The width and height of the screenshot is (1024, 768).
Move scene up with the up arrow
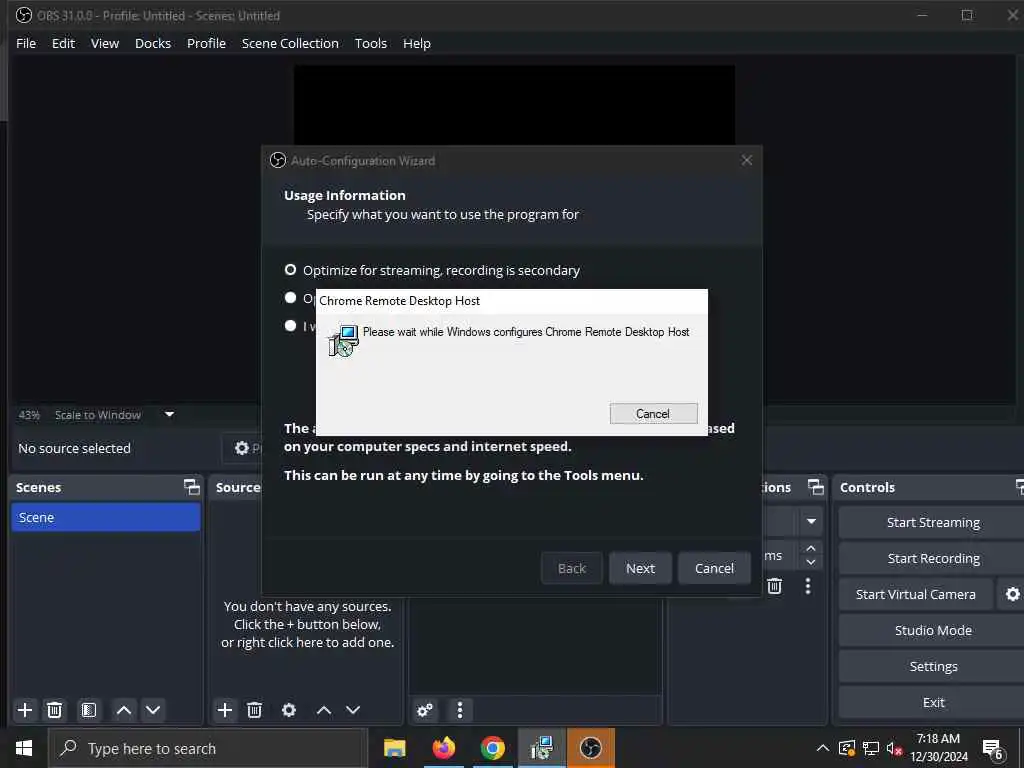pos(123,710)
